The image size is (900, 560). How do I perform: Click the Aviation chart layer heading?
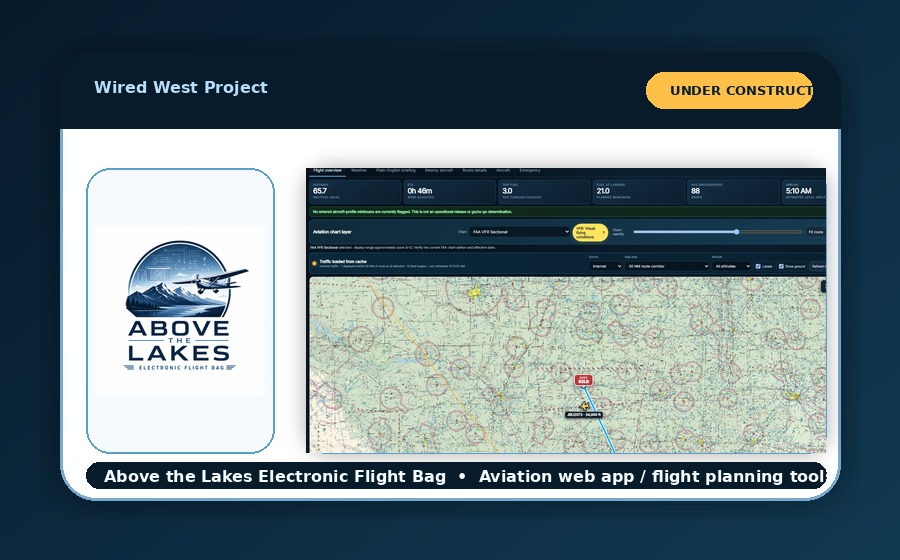coord(332,232)
